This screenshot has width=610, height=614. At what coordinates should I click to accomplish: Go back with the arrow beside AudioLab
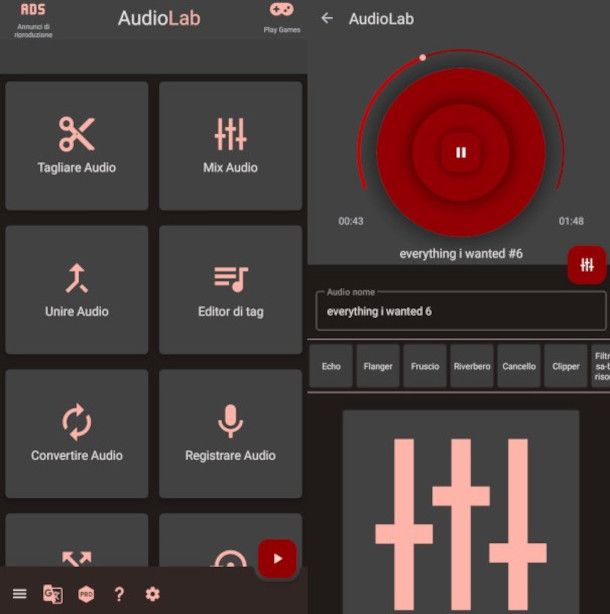coord(327,18)
